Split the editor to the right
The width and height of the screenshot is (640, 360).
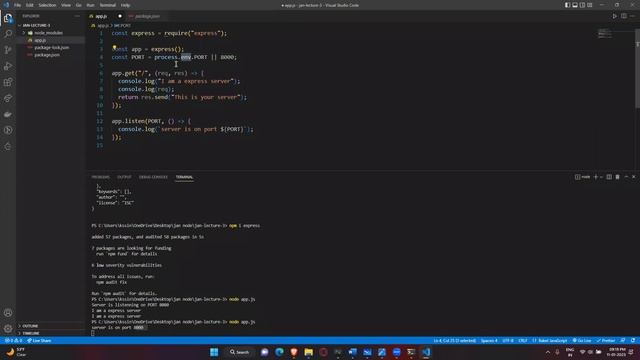coord(624,16)
